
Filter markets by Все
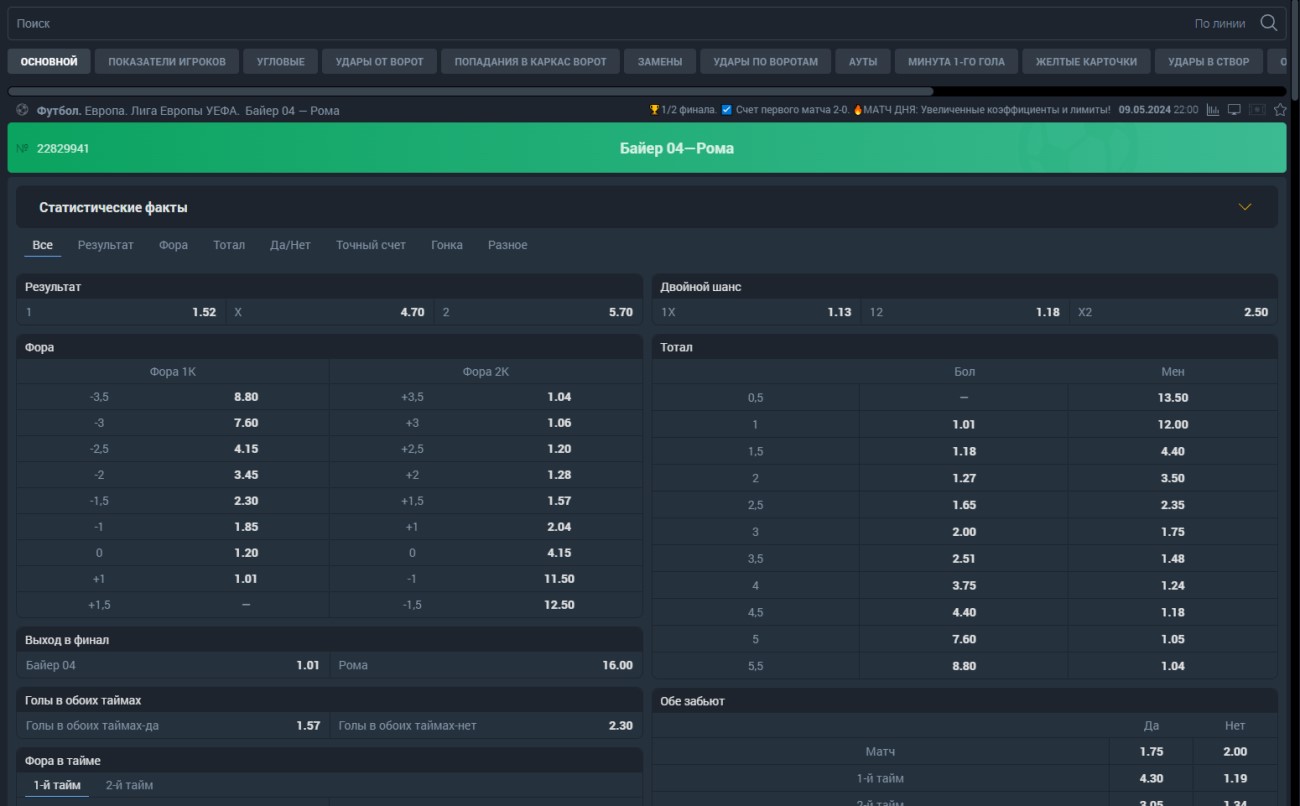(x=43, y=245)
